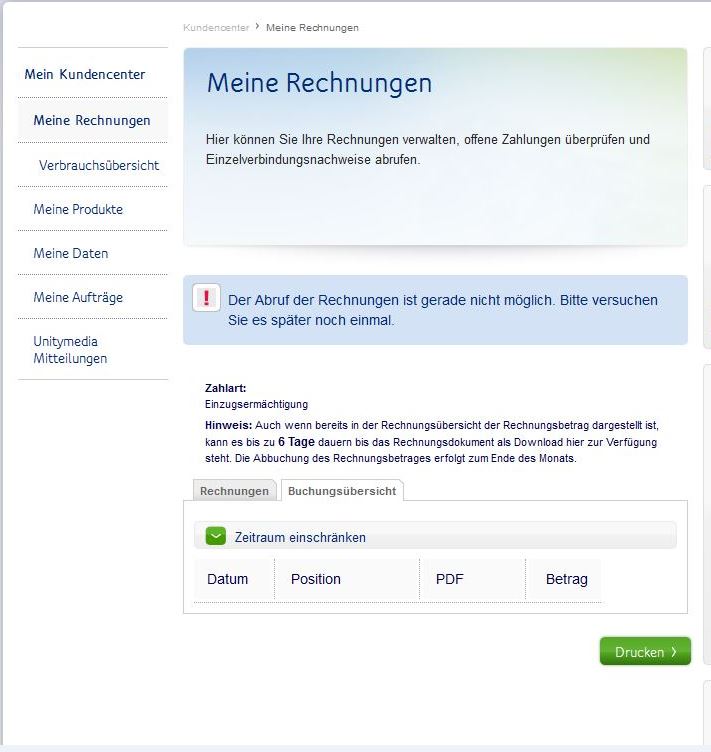Image resolution: width=711 pixels, height=752 pixels.
Task: Open Verbrauchsübersicht submenu item
Action: pyautogui.click(x=99, y=165)
